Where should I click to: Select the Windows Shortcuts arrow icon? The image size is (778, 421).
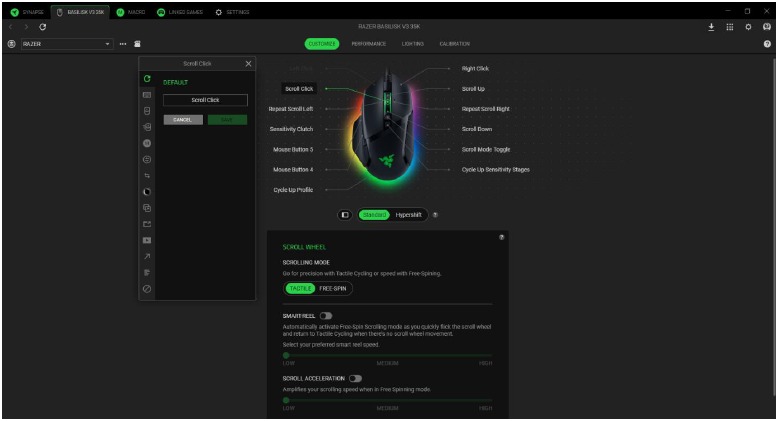pos(147,256)
